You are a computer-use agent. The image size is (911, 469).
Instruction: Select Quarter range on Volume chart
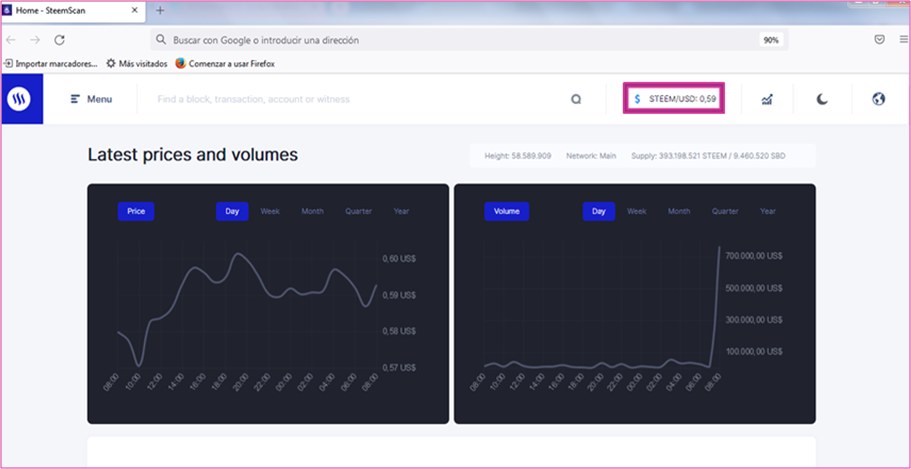(x=725, y=212)
